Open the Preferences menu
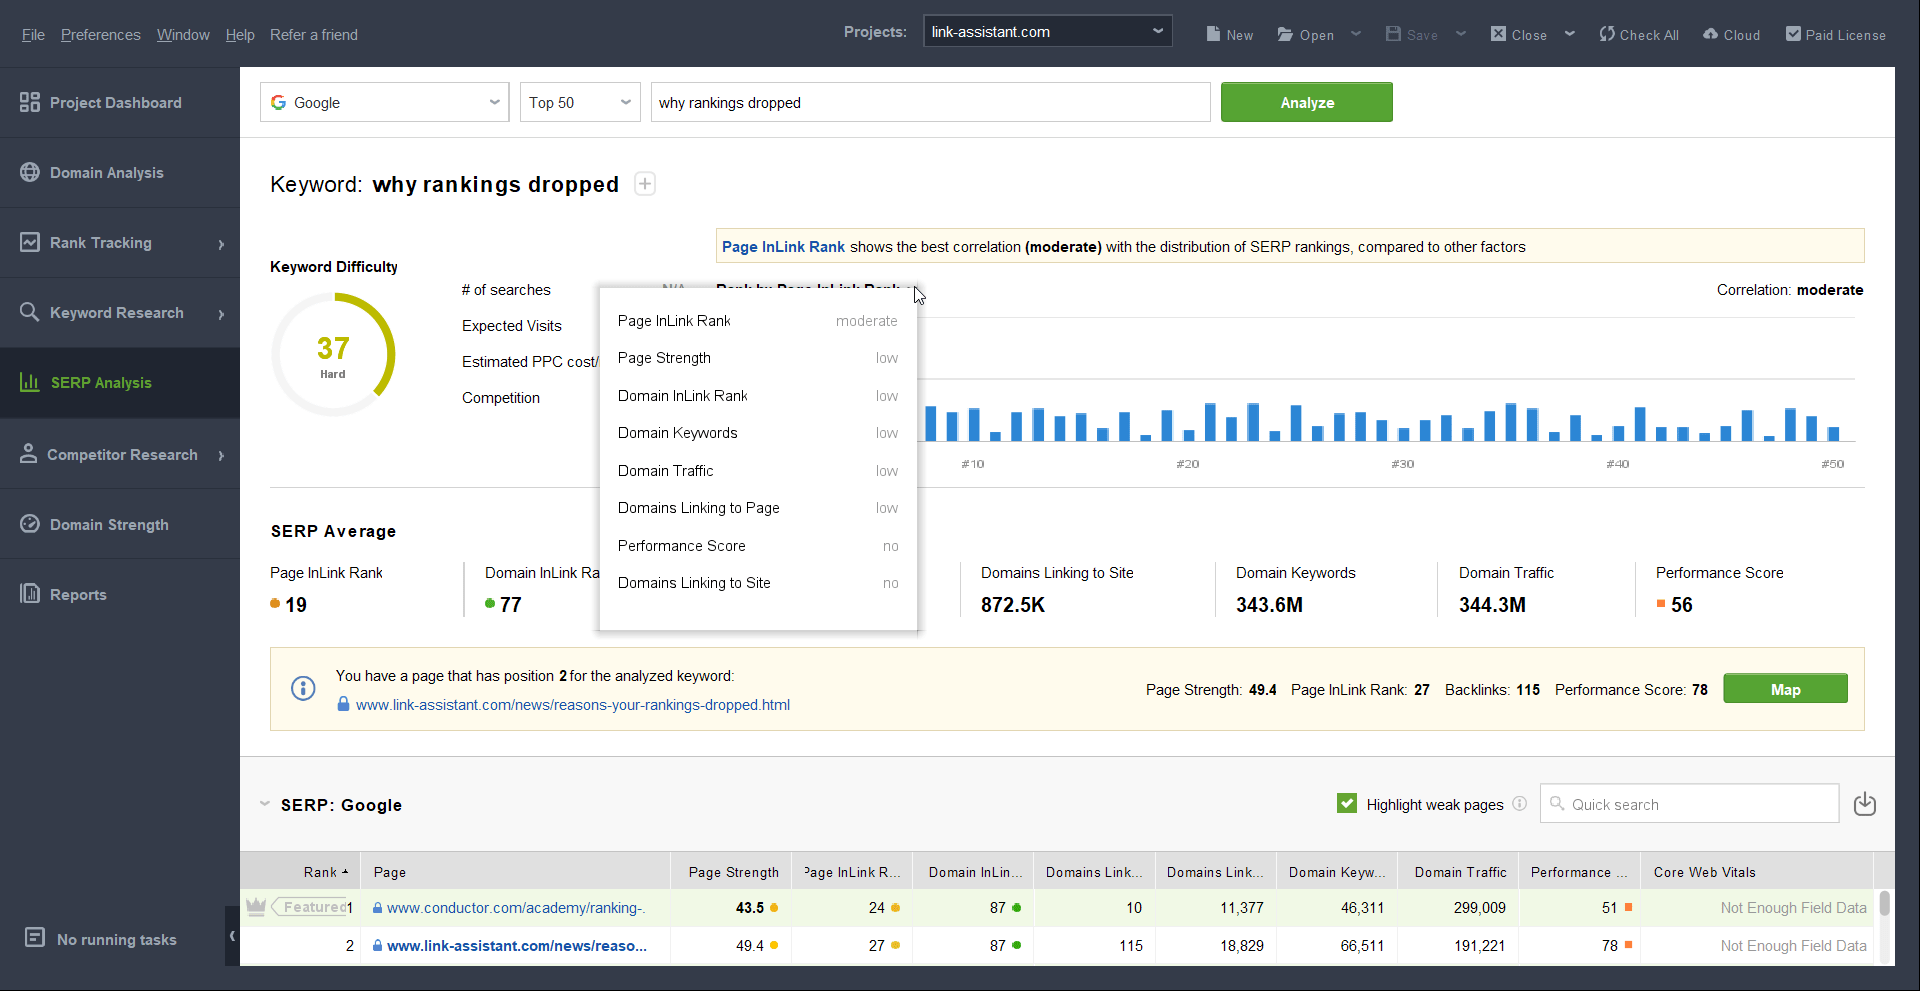This screenshot has height=991, width=1920. point(100,34)
